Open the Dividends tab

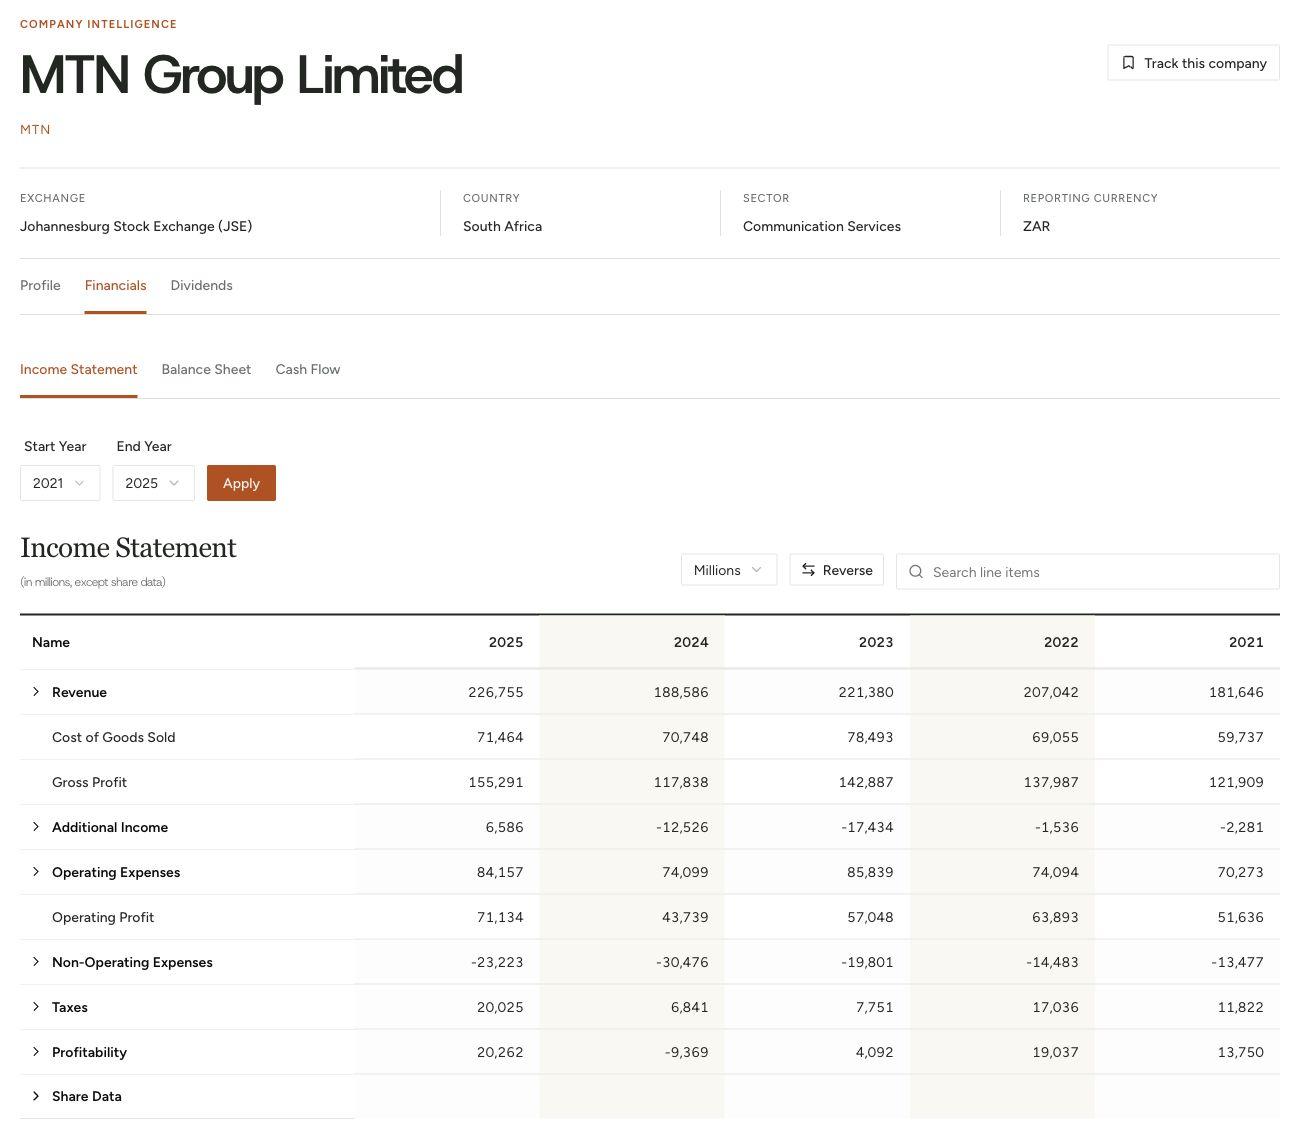point(201,285)
